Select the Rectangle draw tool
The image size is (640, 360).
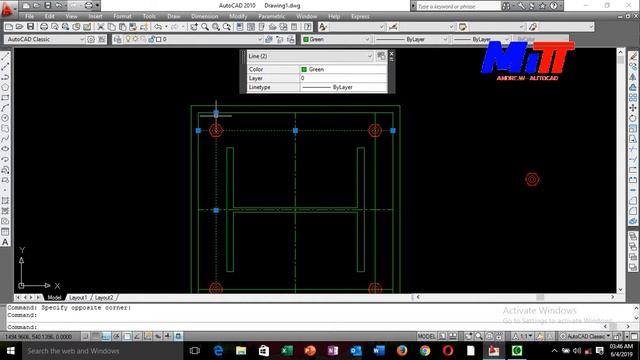pyautogui.click(x=5, y=98)
